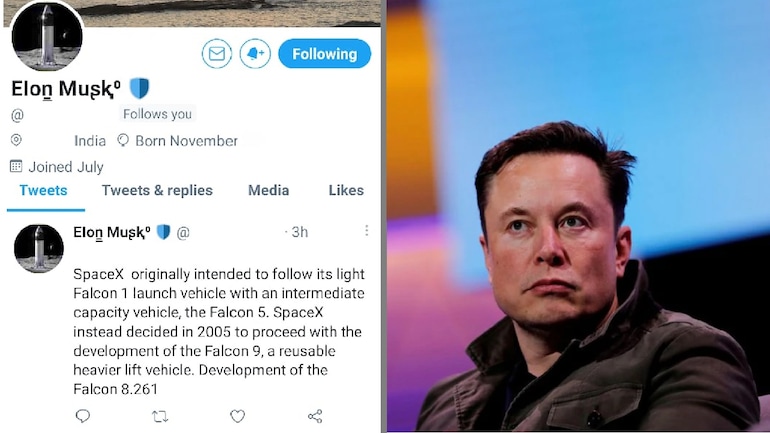Click the small avatar beside the tweet
The height and width of the screenshot is (433, 770).
point(39,248)
